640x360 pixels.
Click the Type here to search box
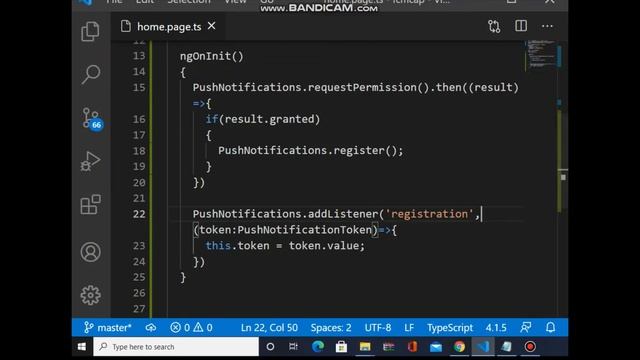[x=176, y=347]
